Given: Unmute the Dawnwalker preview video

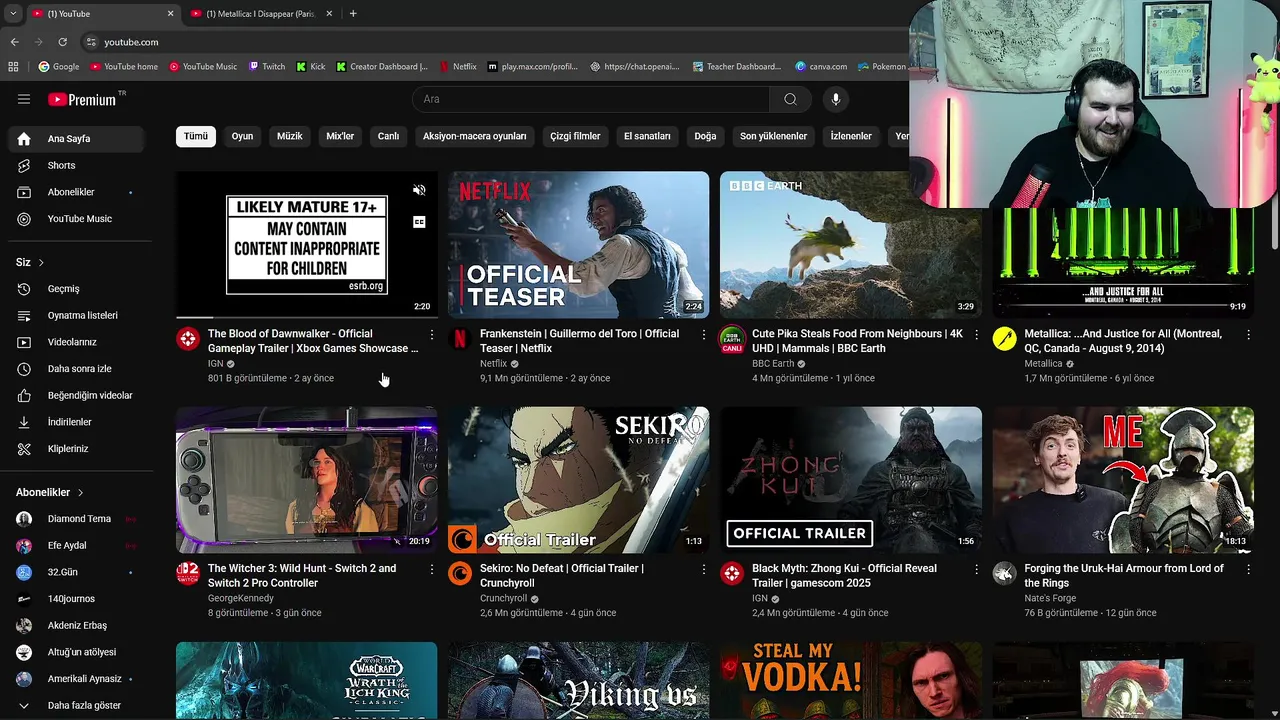Looking at the screenshot, I should (x=419, y=190).
